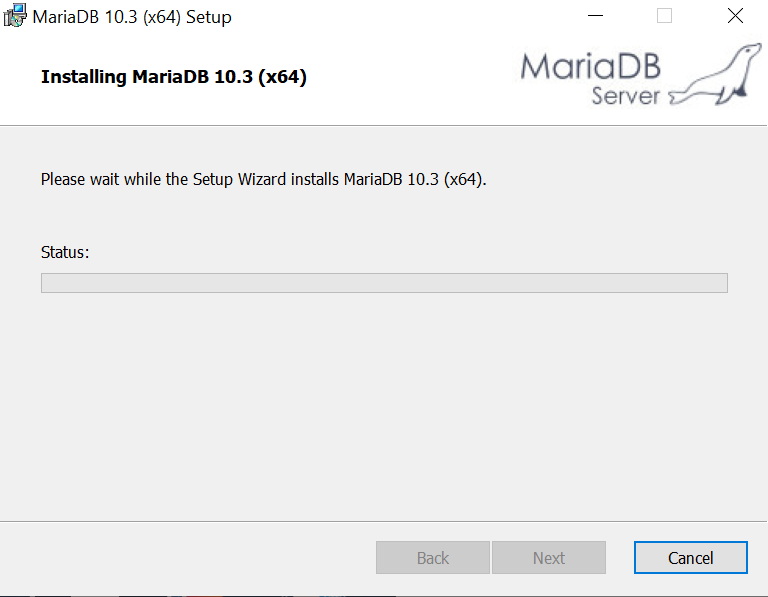The height and width of the screenshot is (597, 768).
Task: Click the disabled Next button
Action: click(549, 557)
